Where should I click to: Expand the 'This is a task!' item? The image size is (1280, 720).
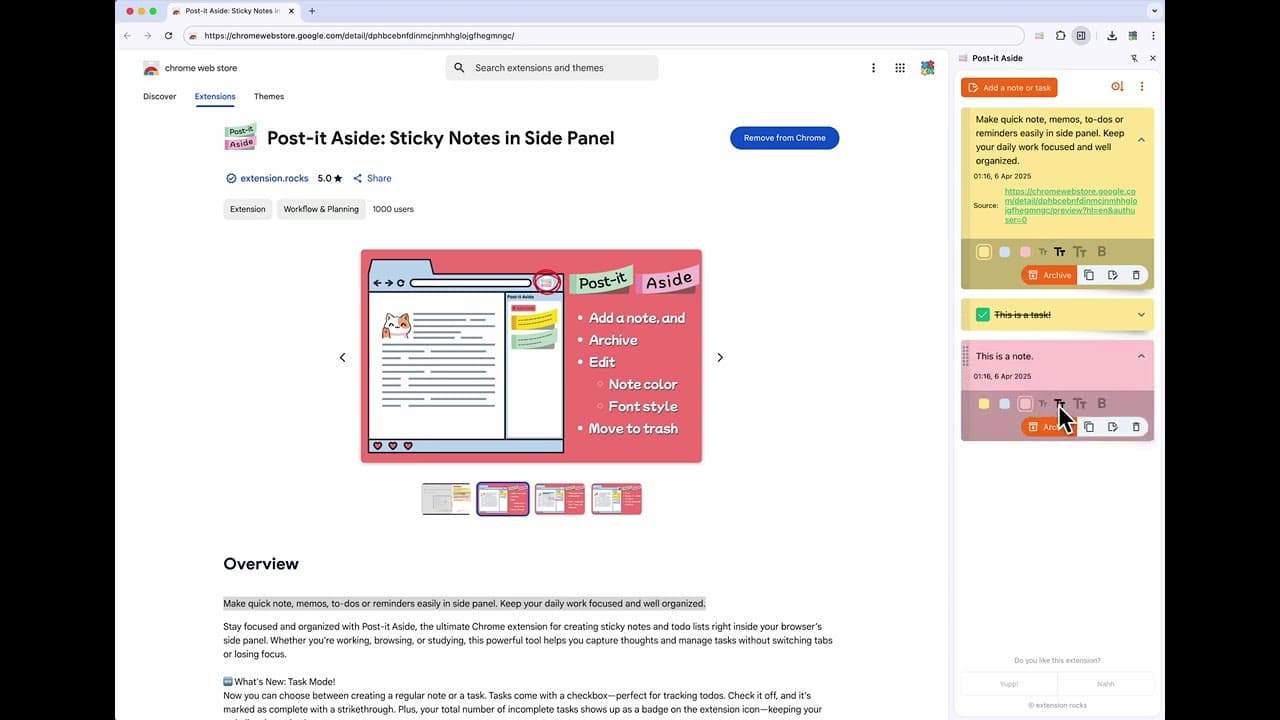1141,315
